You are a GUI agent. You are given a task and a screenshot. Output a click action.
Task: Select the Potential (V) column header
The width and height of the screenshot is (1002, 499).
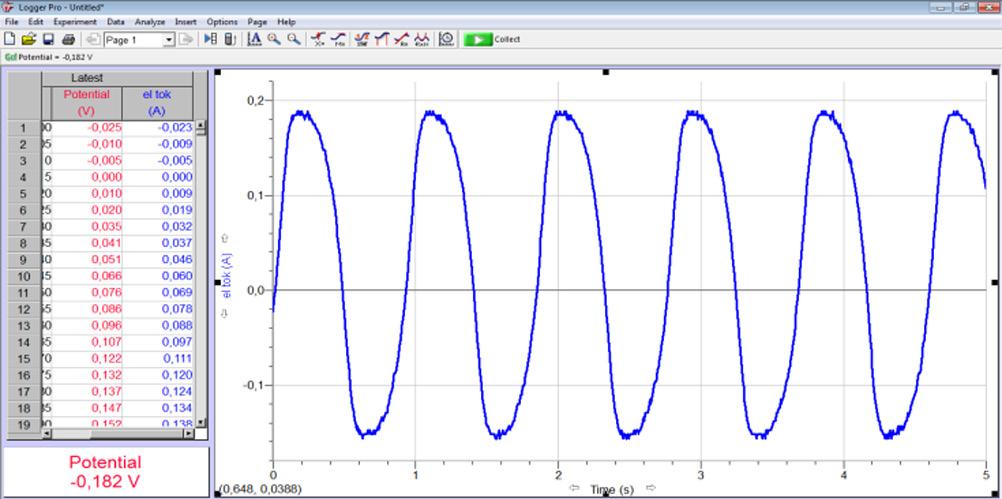tap(86, 102)
